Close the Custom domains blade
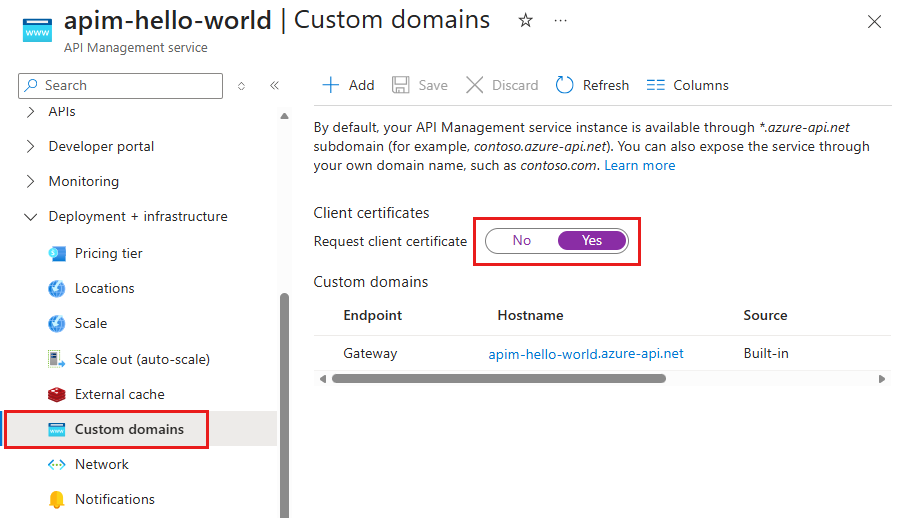914x518 pixels. tap(874, 22)
